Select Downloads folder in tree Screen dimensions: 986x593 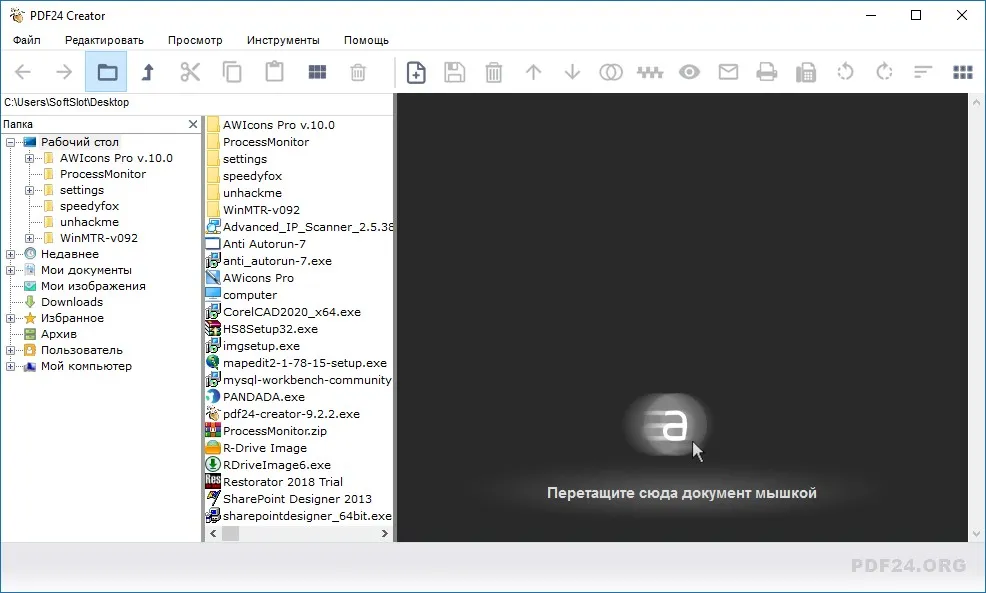pyautogui.click(x=72, y=302)
